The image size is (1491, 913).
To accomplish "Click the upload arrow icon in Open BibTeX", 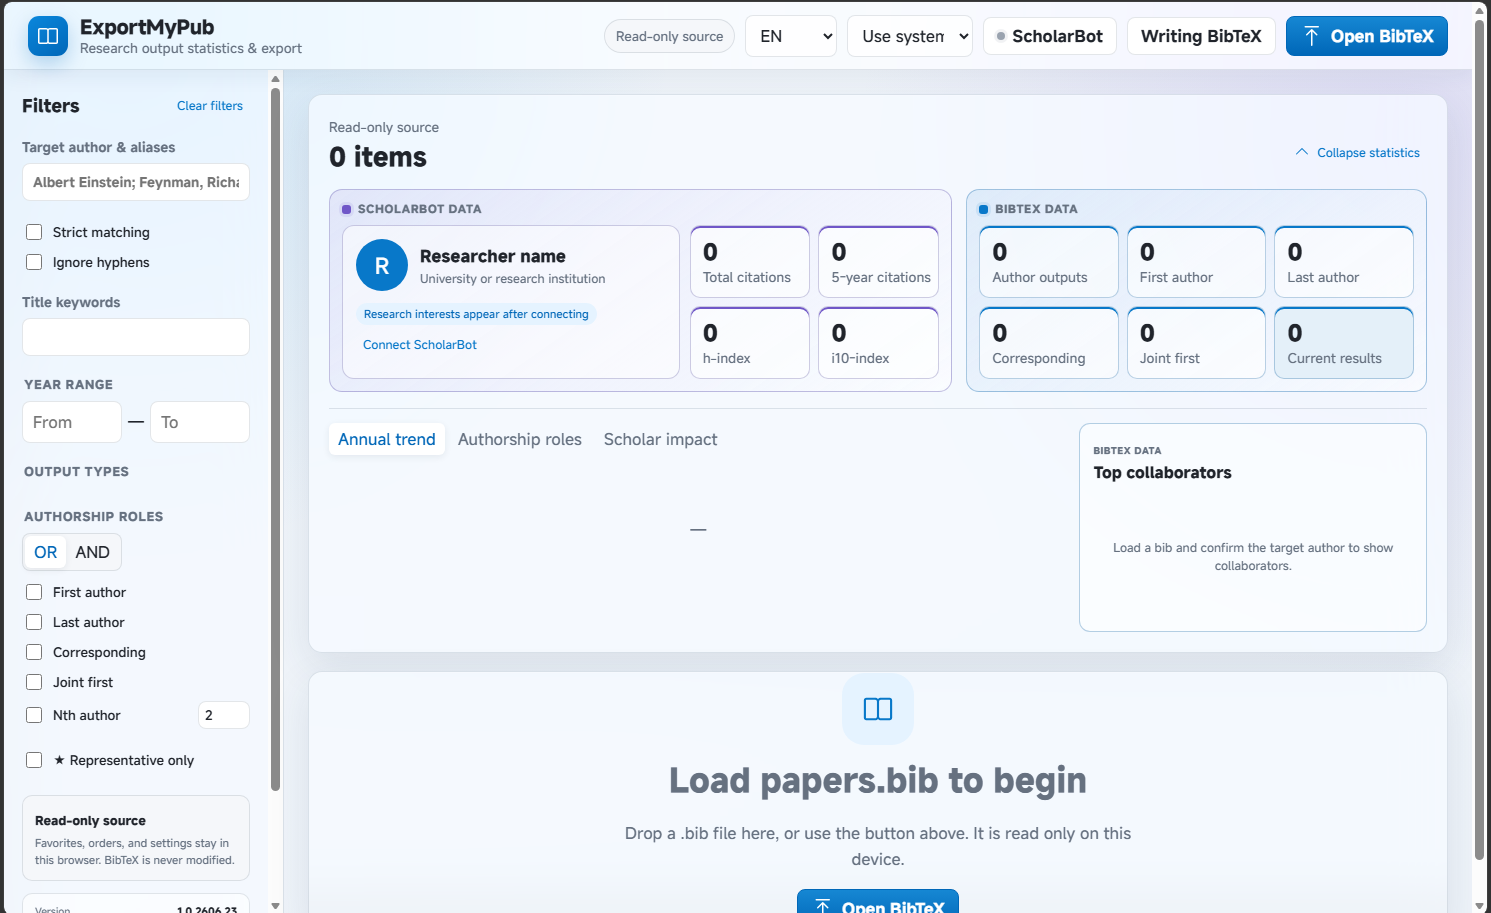I will (x=1311, y=36).
